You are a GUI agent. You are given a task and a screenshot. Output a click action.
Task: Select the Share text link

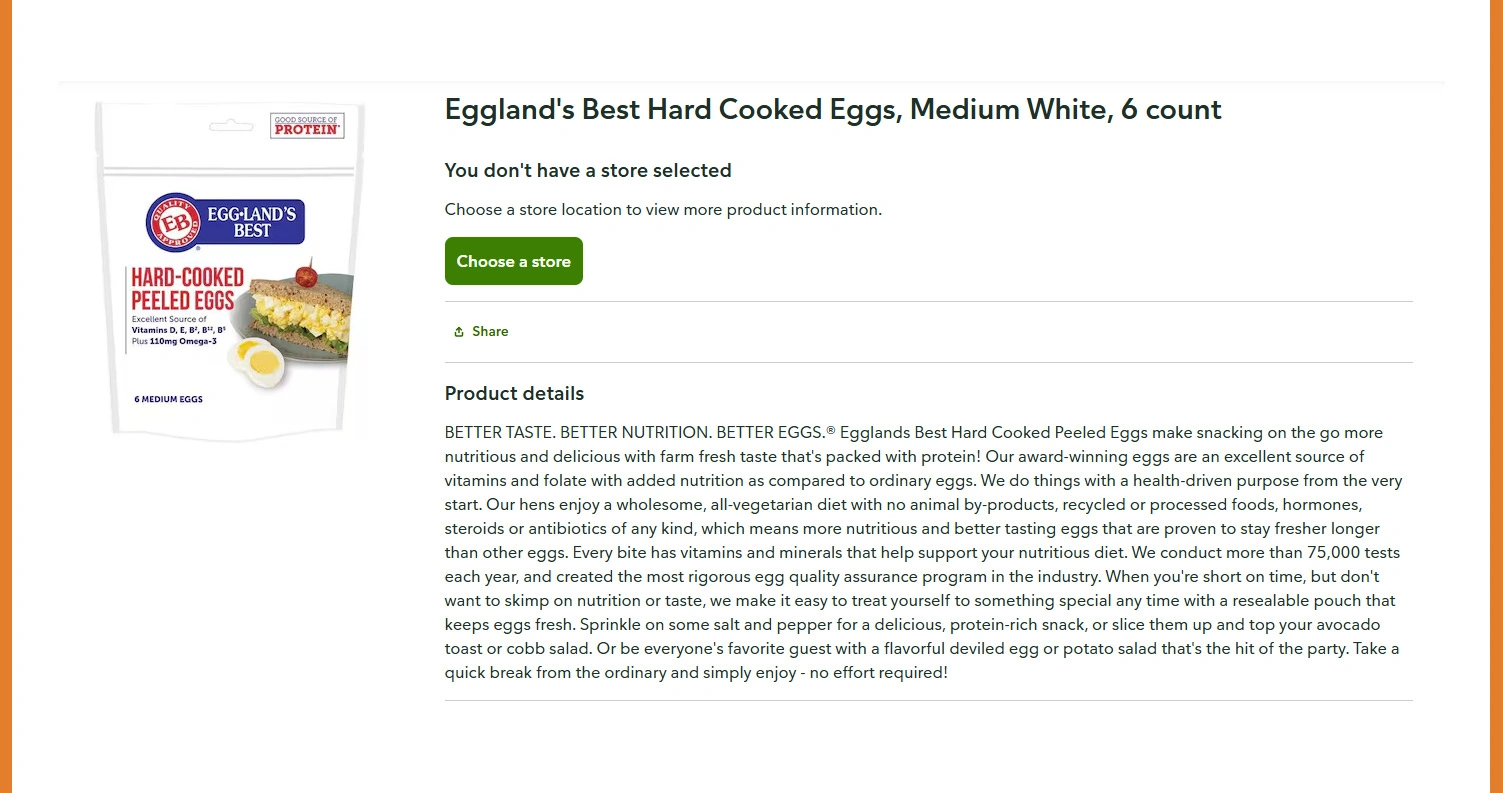pos(490,332)
